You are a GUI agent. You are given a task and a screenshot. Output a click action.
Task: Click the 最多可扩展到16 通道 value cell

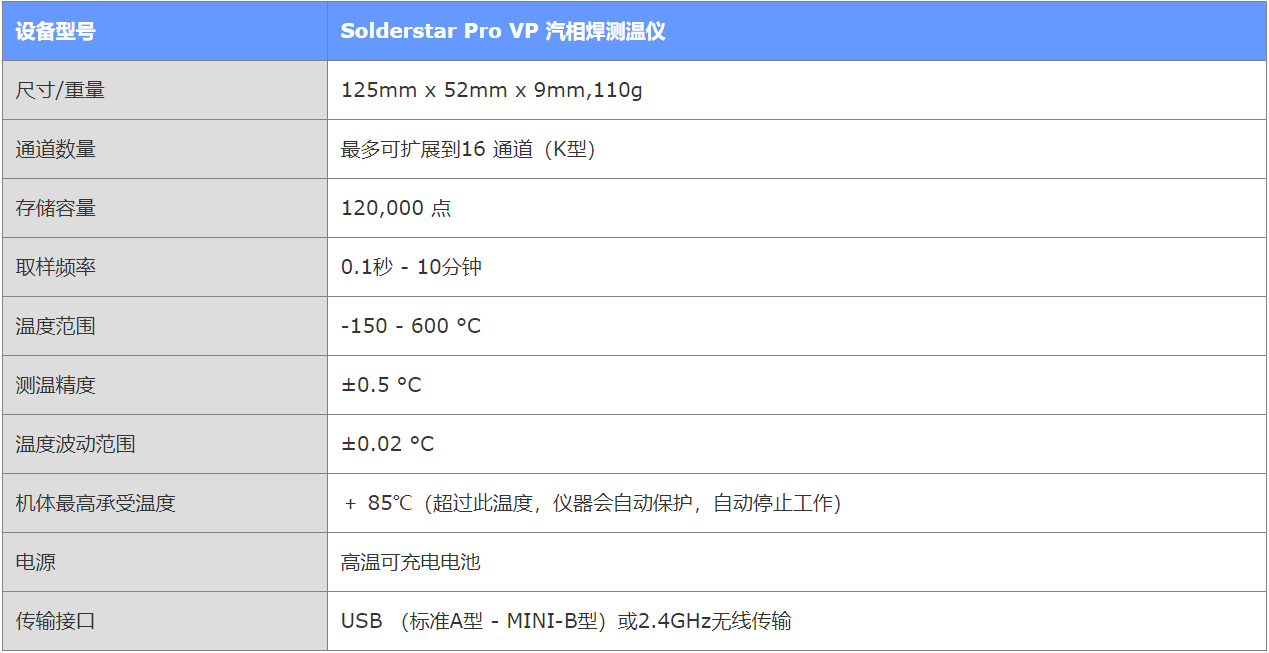pos(797,149)
